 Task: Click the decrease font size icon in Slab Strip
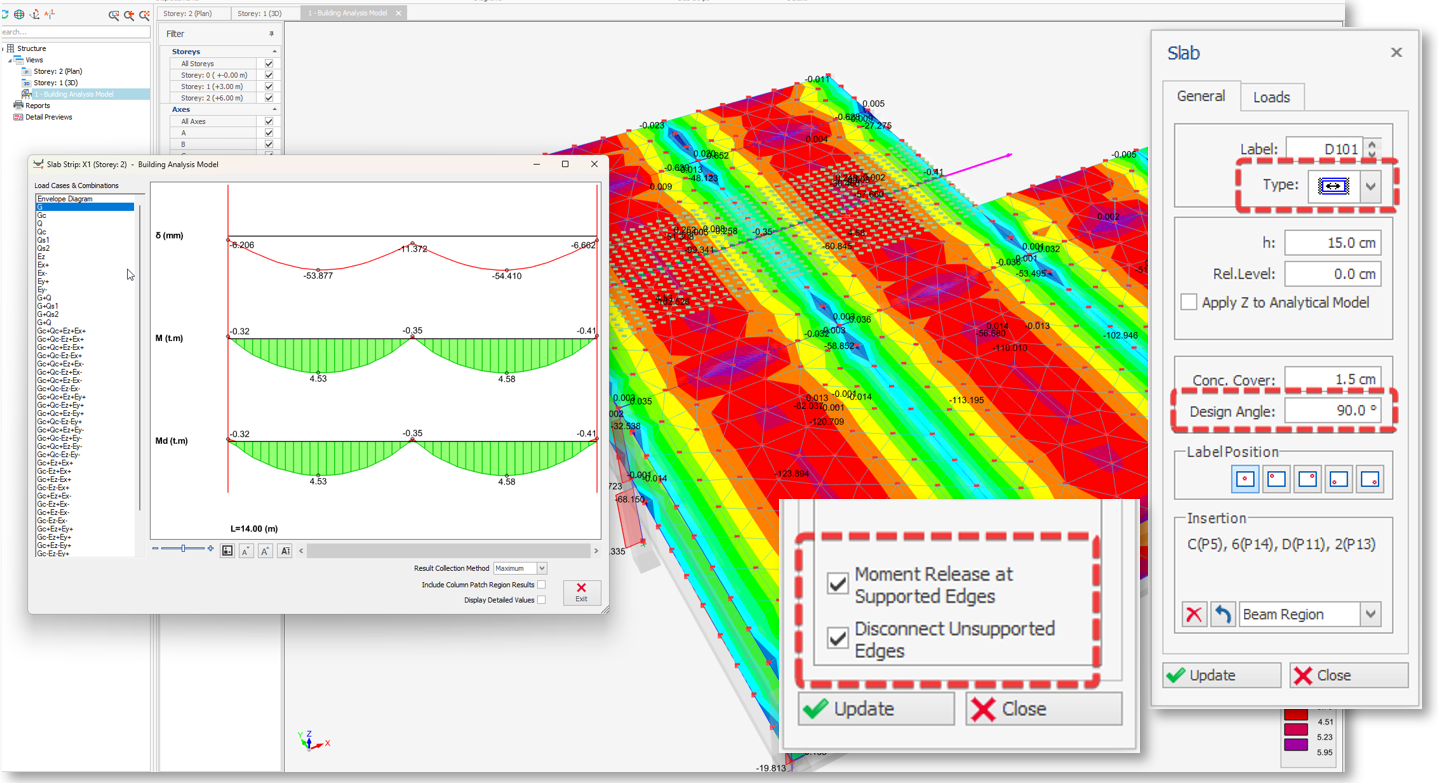pyautogui.click(x=246, y=551)
